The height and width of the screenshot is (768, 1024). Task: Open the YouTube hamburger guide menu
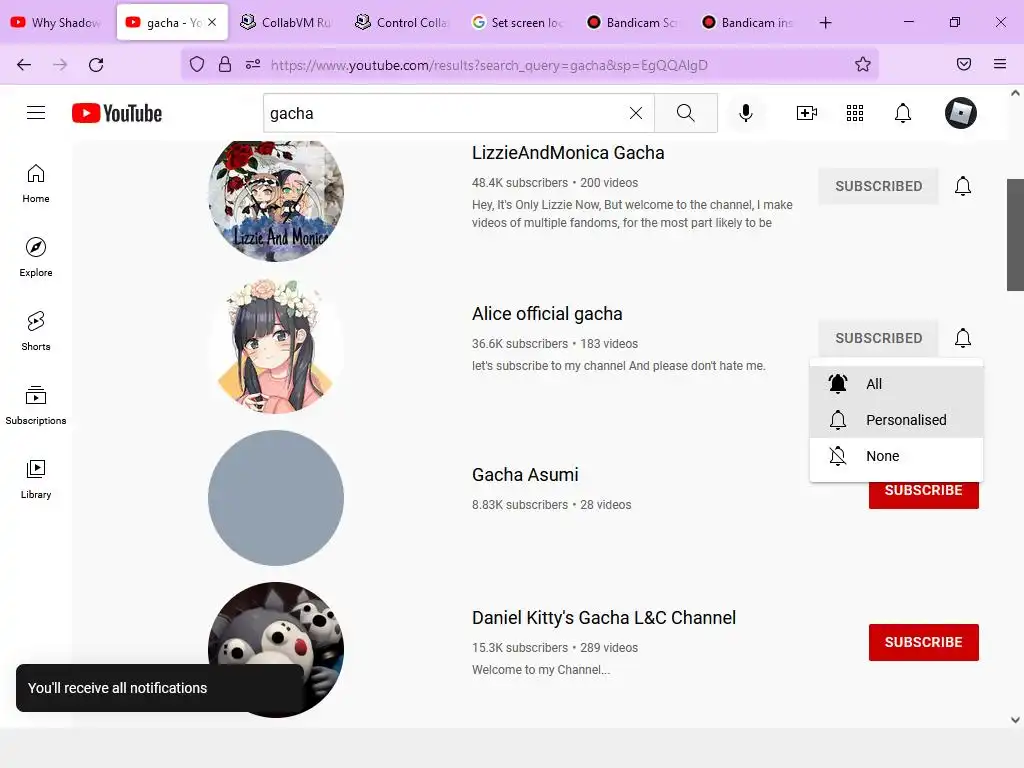click(x=36, y=113)
